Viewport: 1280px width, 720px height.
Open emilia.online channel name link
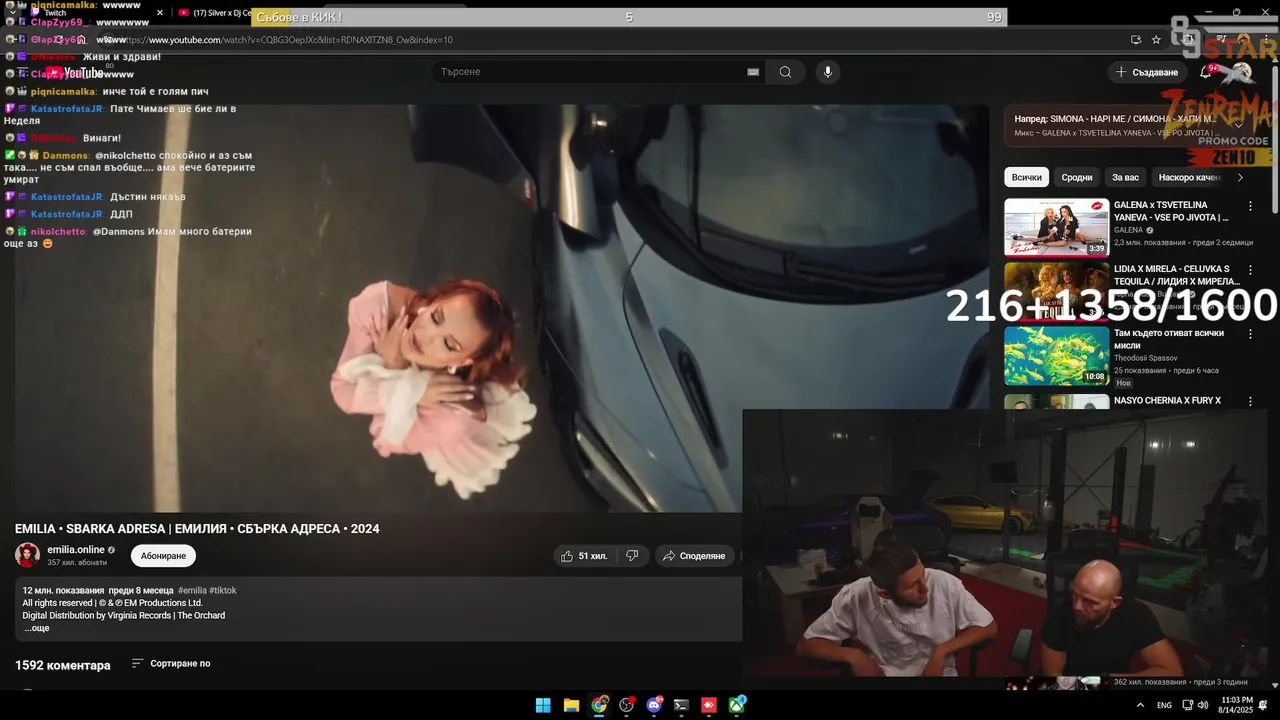(76, 550)
